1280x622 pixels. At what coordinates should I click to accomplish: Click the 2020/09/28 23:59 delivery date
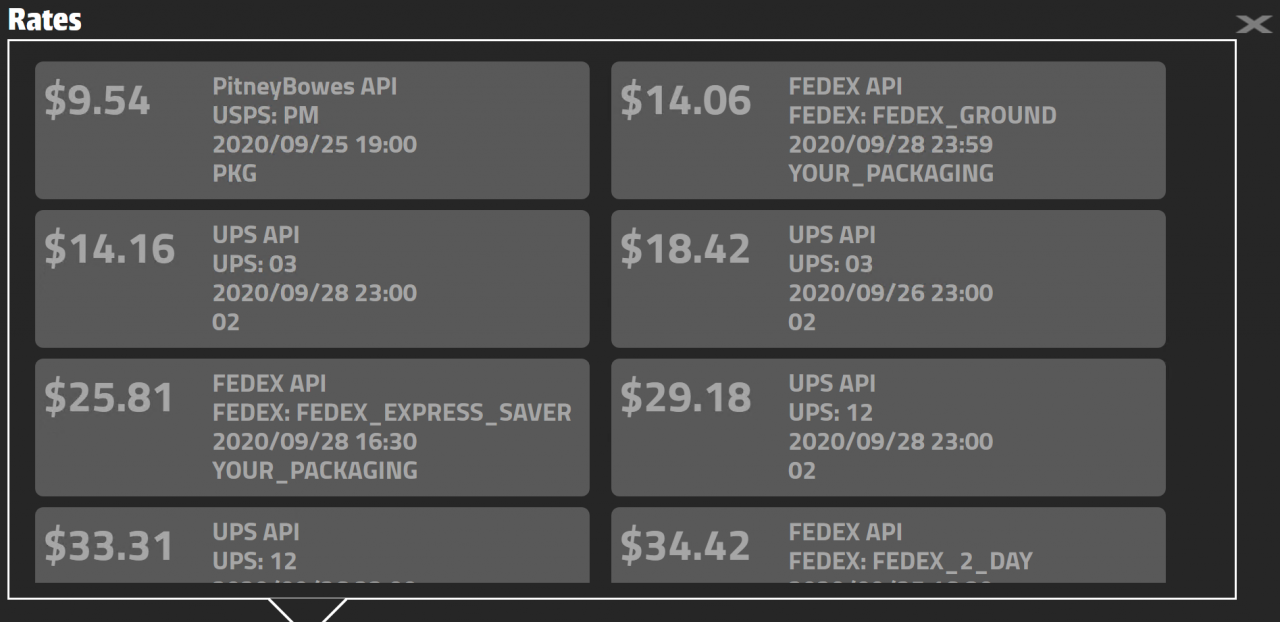tap(891, 145)
